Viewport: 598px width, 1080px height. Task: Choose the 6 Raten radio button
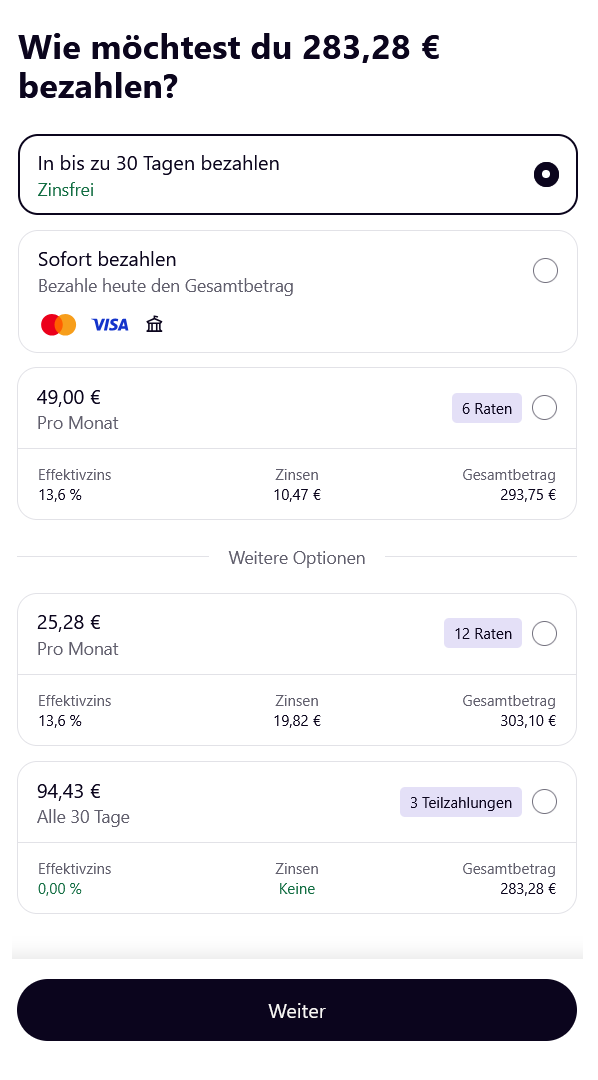pyautogui.click(x=544, y=408)
